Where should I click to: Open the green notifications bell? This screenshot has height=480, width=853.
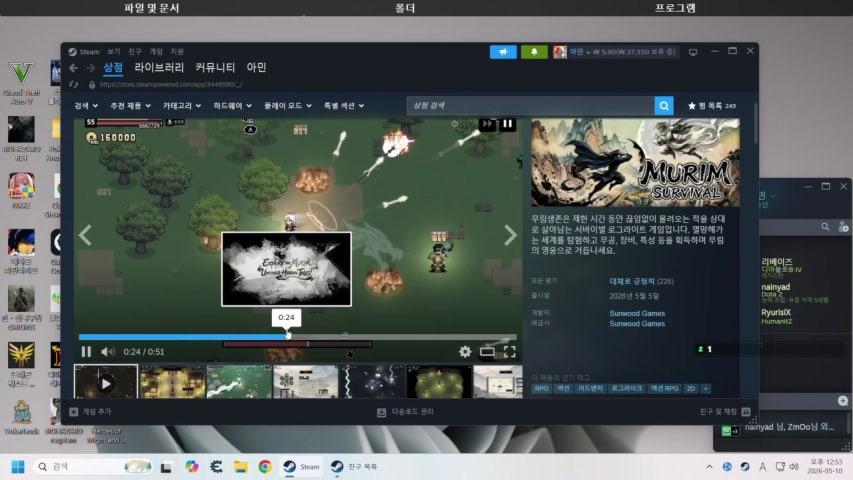(534, 52)
